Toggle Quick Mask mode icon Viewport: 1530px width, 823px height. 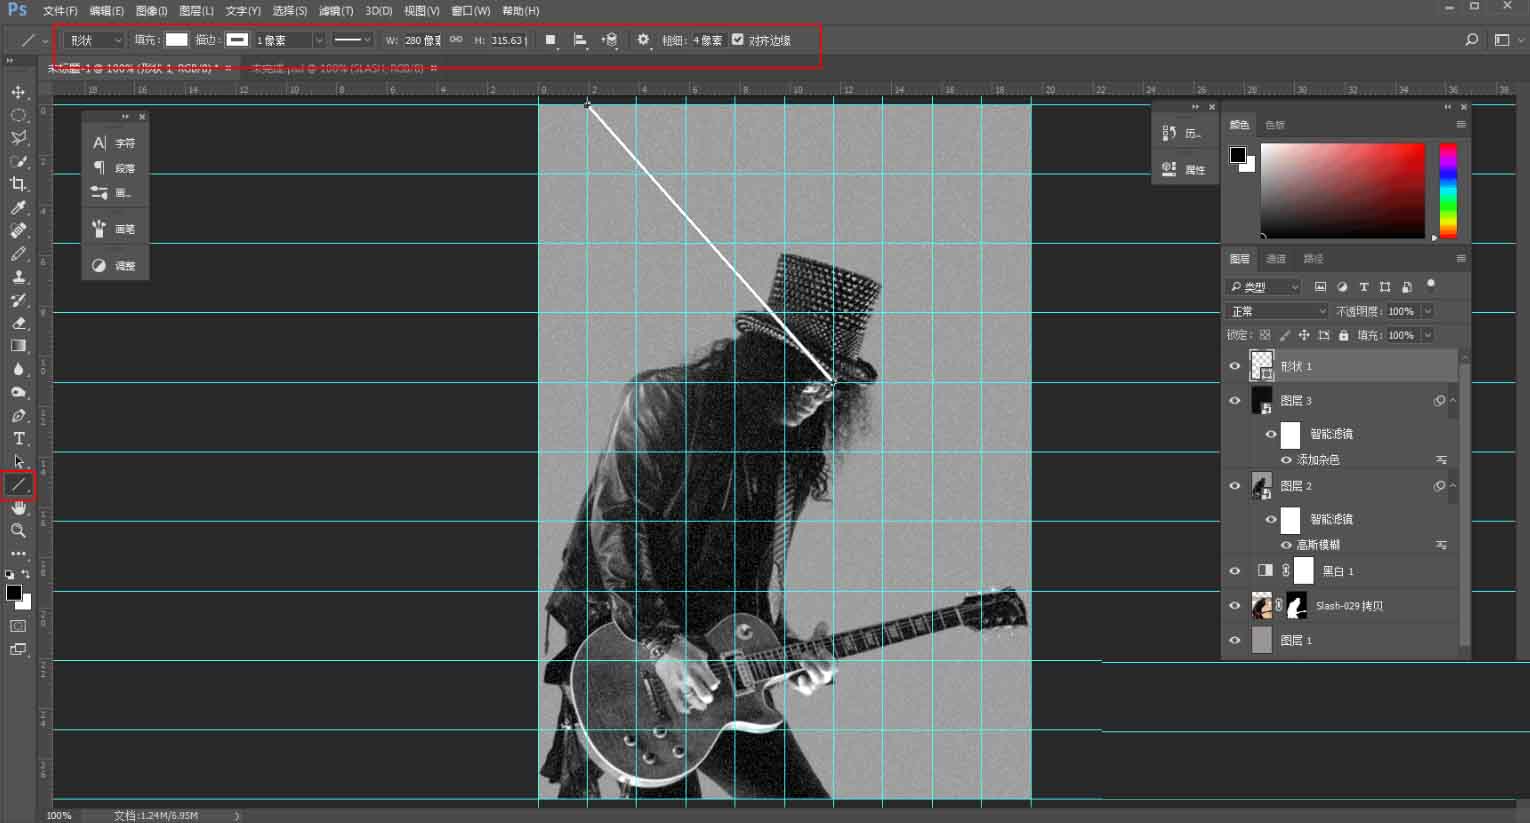tap(18, 626)
